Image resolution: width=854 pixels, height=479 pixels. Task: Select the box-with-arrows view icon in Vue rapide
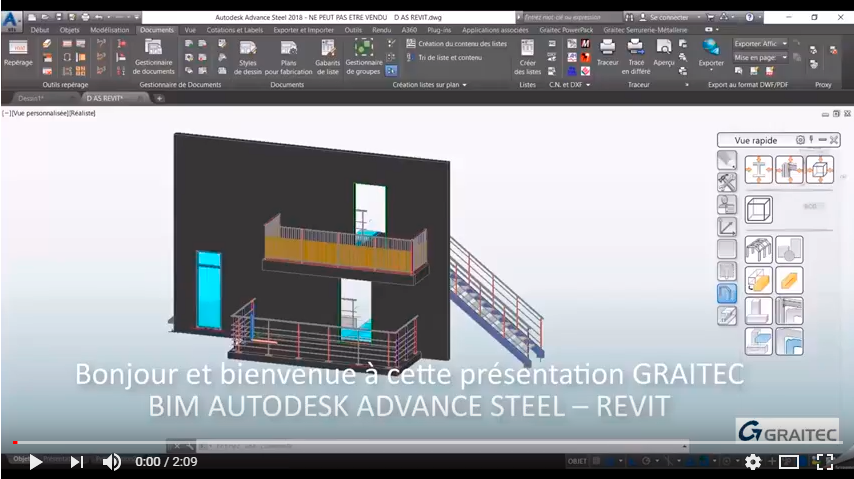coord(819,169)
